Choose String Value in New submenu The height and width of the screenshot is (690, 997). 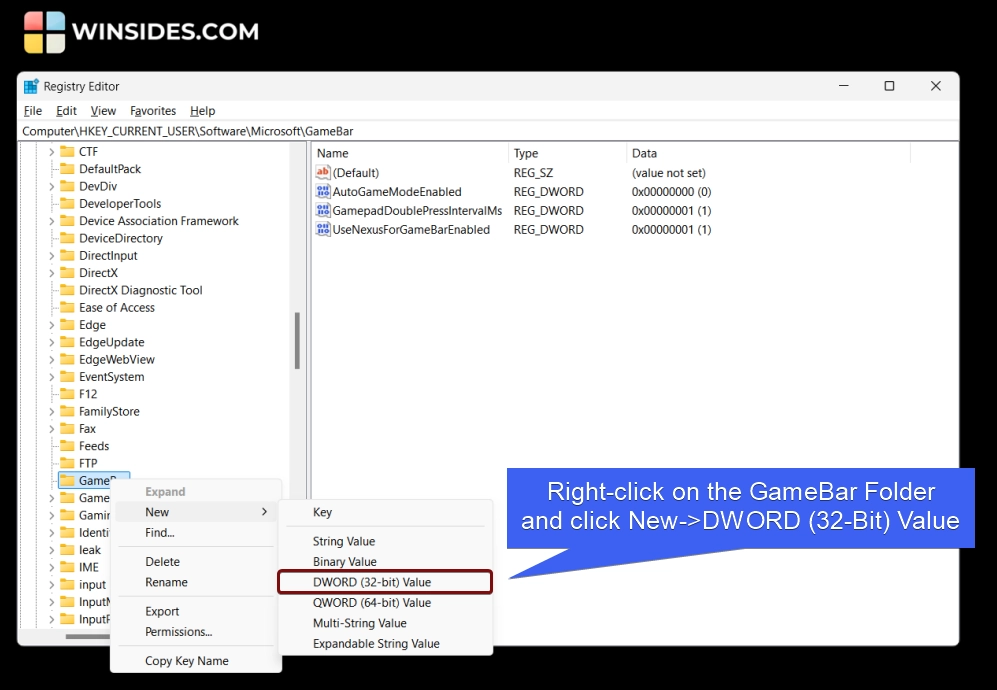click(x=385, y=541)
